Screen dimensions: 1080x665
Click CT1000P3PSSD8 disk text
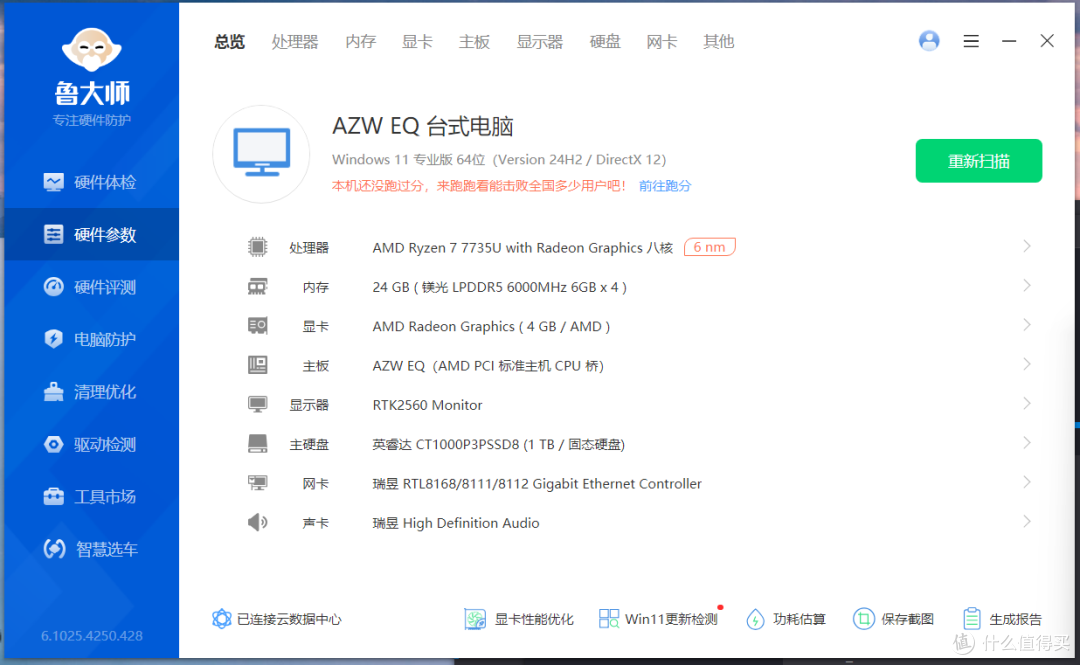(x=499, y=444)
